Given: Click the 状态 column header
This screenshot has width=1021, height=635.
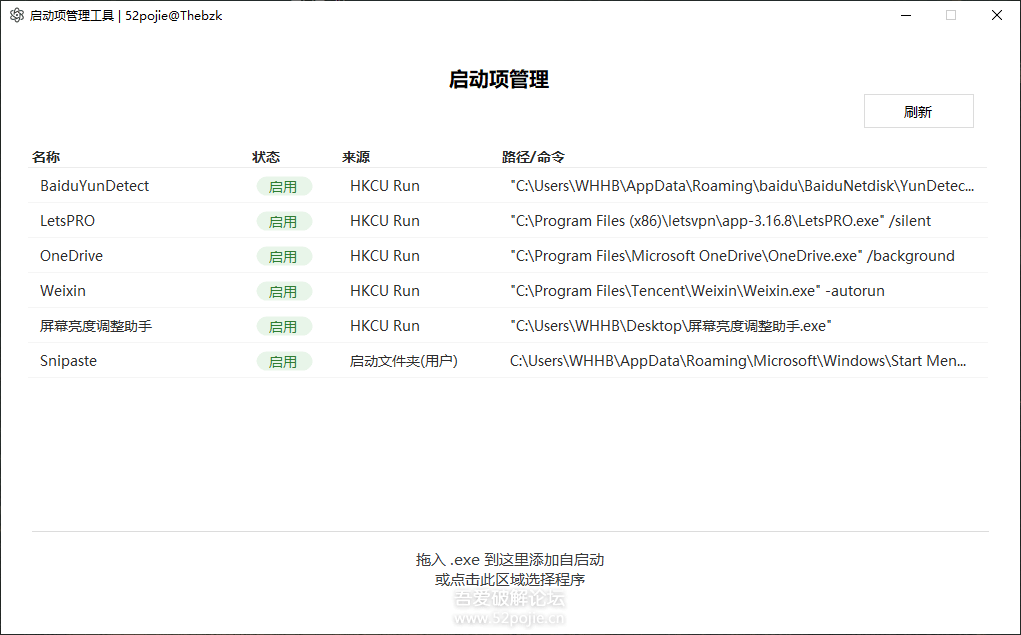Looking at the screenshot, I should click(266, 157).
